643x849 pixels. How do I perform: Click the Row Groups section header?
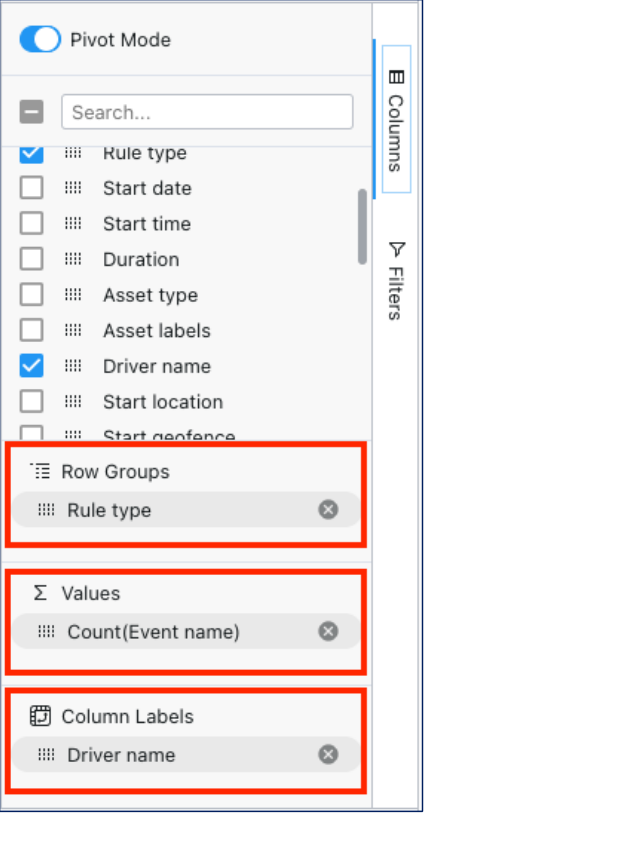pos(115,472)
